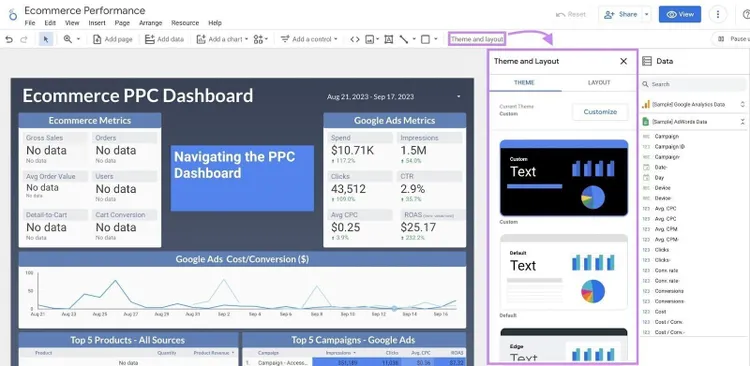Open the Help menu
The height and width of the screenshot is (366, 750).
click(215, 23)
